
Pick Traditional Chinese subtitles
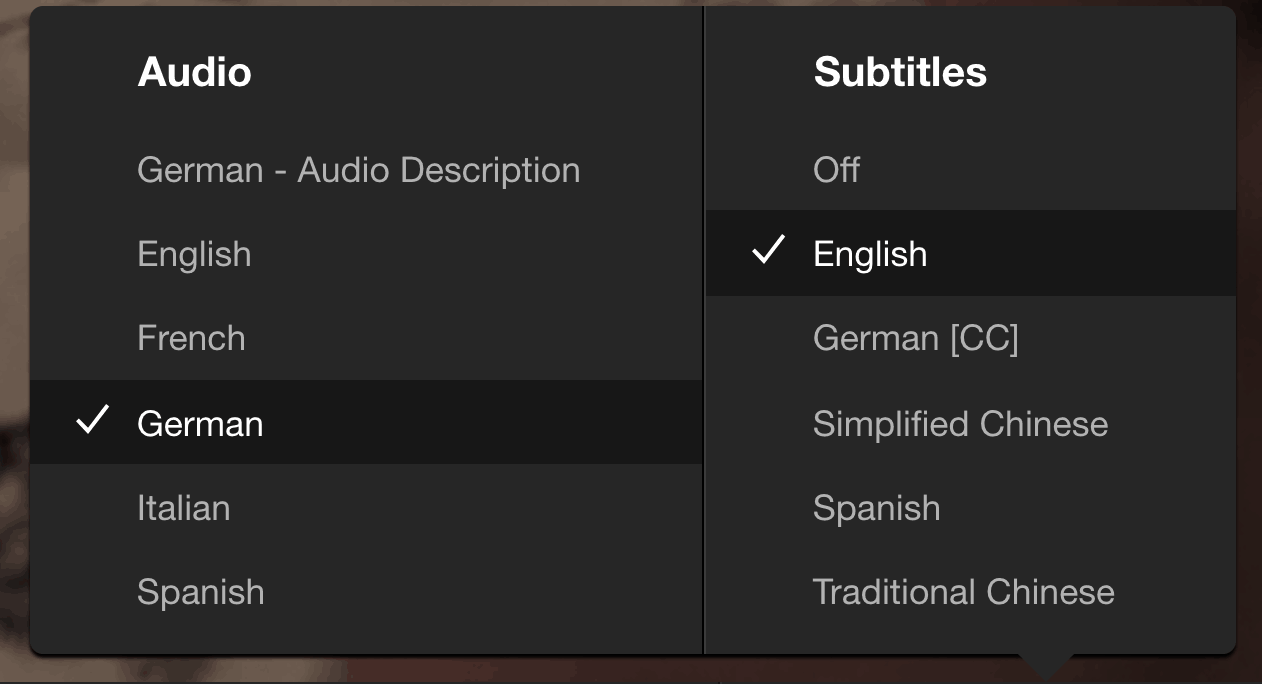click(x=964, y=592)
